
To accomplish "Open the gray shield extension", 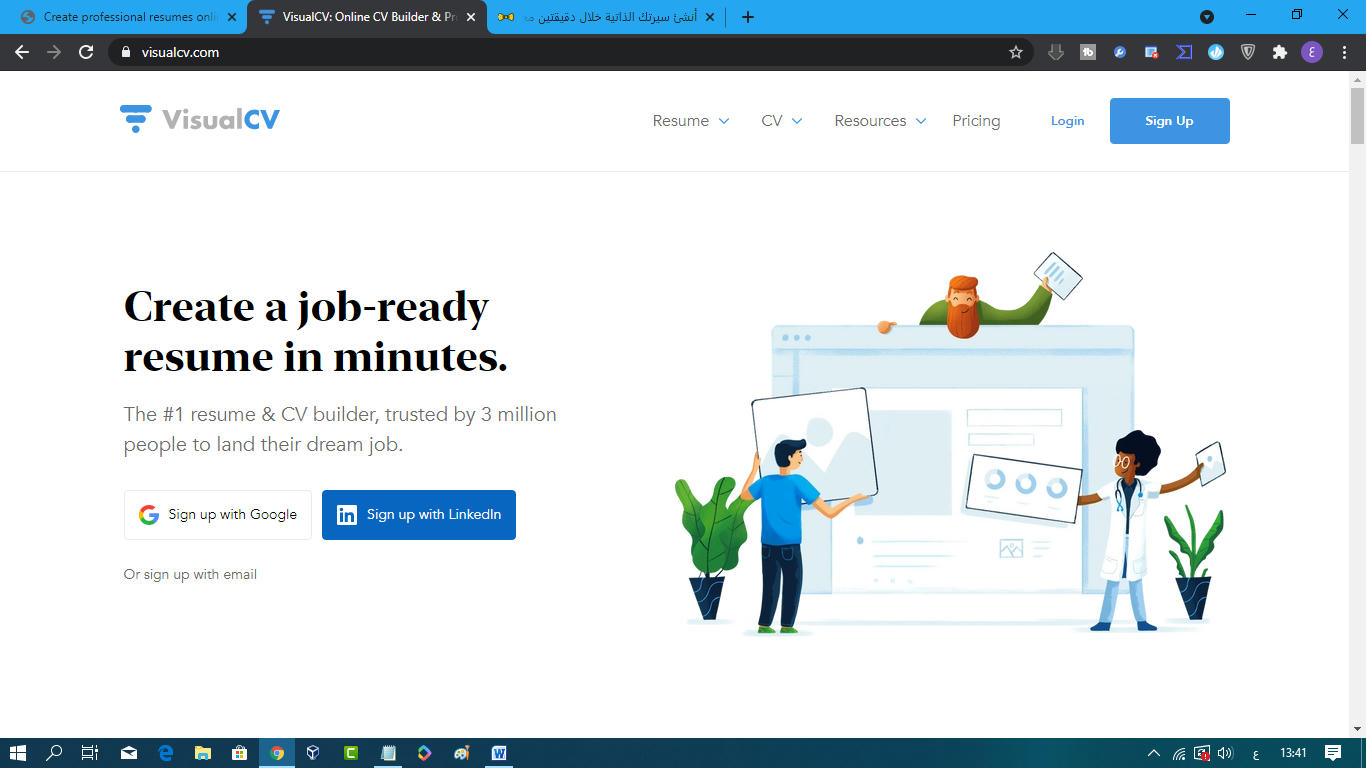I will (x=1248, y=52).
